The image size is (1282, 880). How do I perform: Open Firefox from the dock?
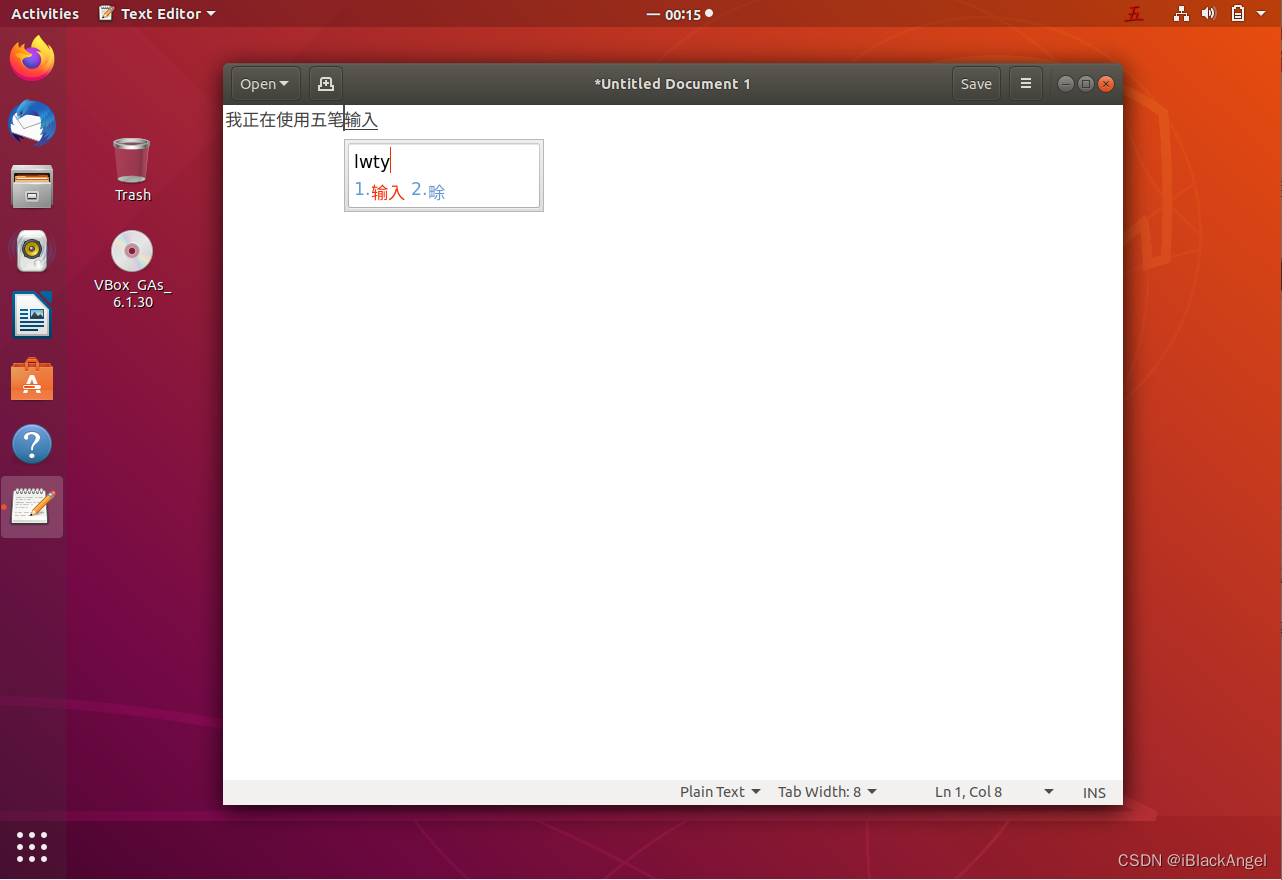[31, 59]
